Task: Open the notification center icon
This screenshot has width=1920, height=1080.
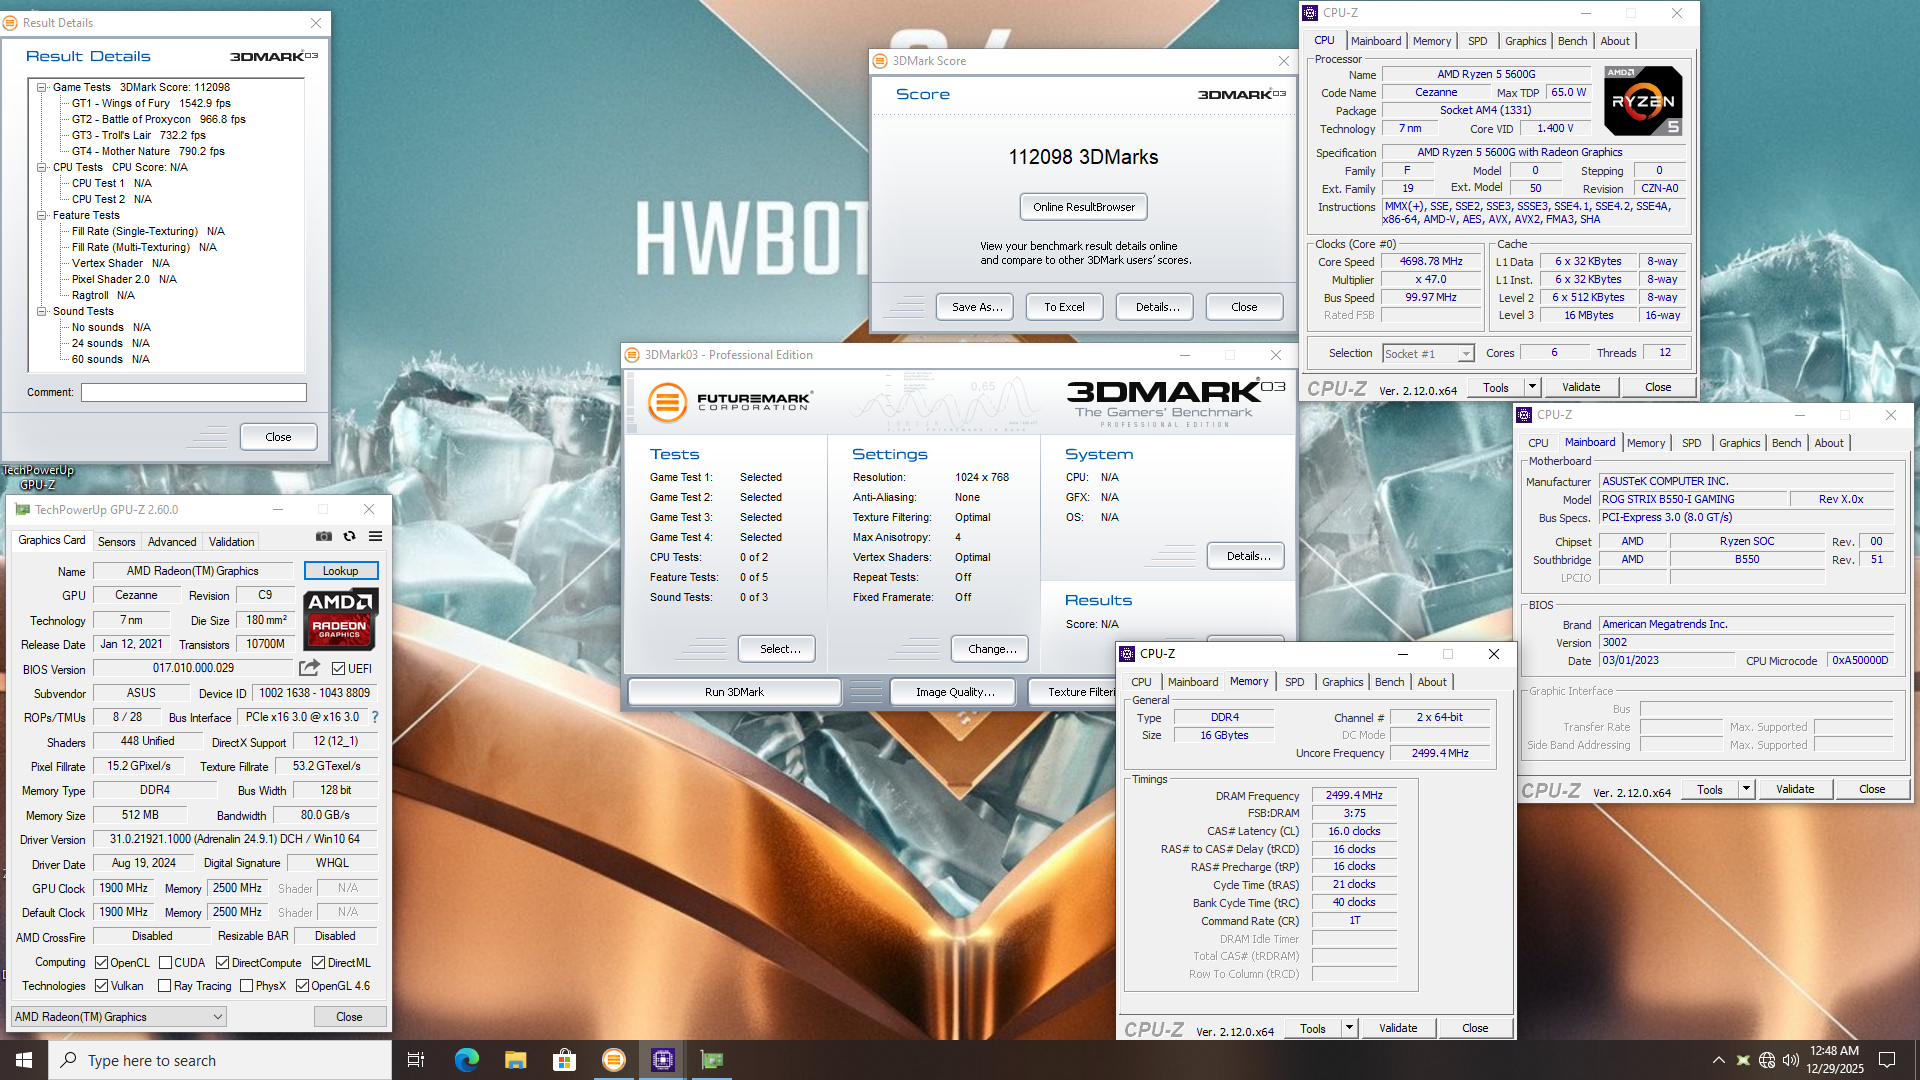Action: coord(1887,1060)
